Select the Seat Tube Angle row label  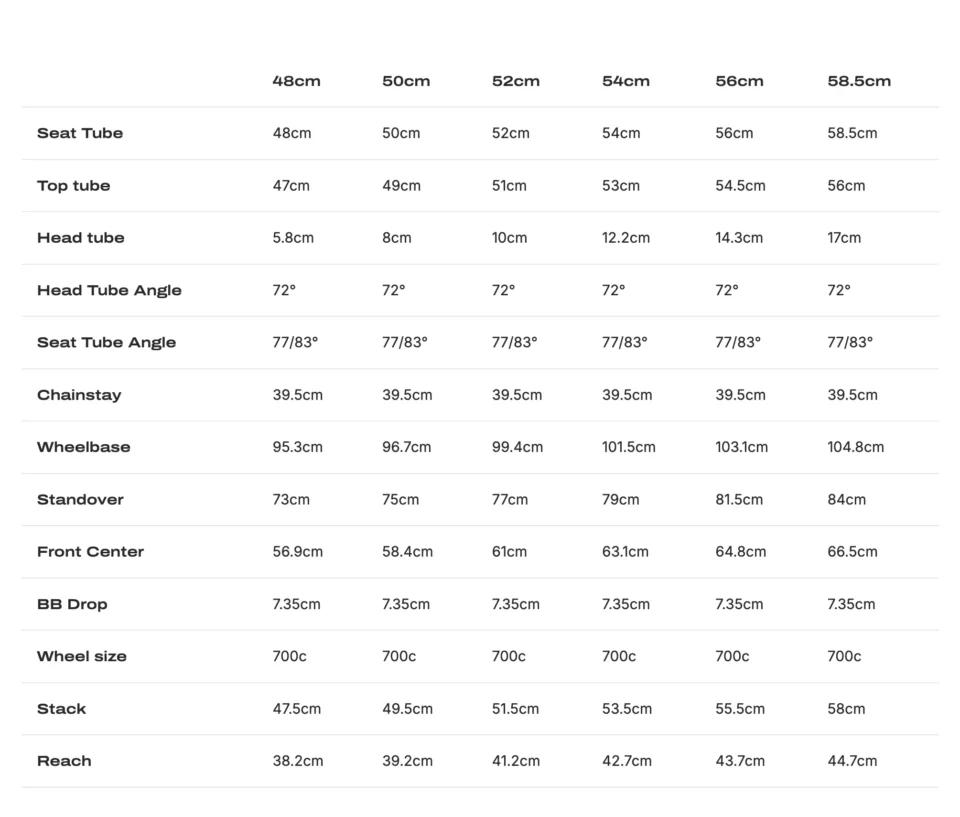(107, 342)
